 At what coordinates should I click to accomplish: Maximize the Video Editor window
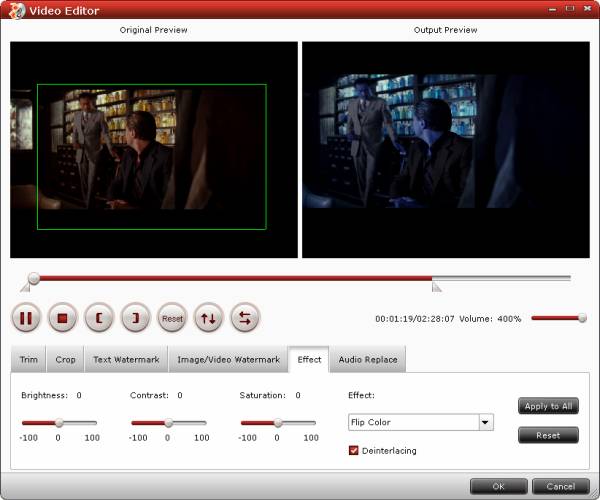pos(570,8)
